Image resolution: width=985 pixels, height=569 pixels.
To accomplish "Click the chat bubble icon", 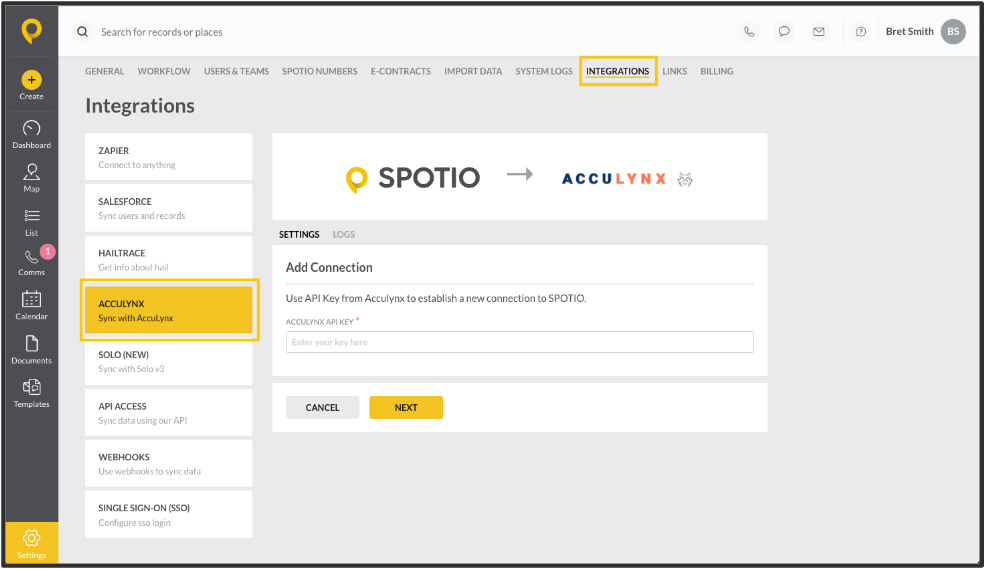I will pyautogui.click(x=784, y=31).
